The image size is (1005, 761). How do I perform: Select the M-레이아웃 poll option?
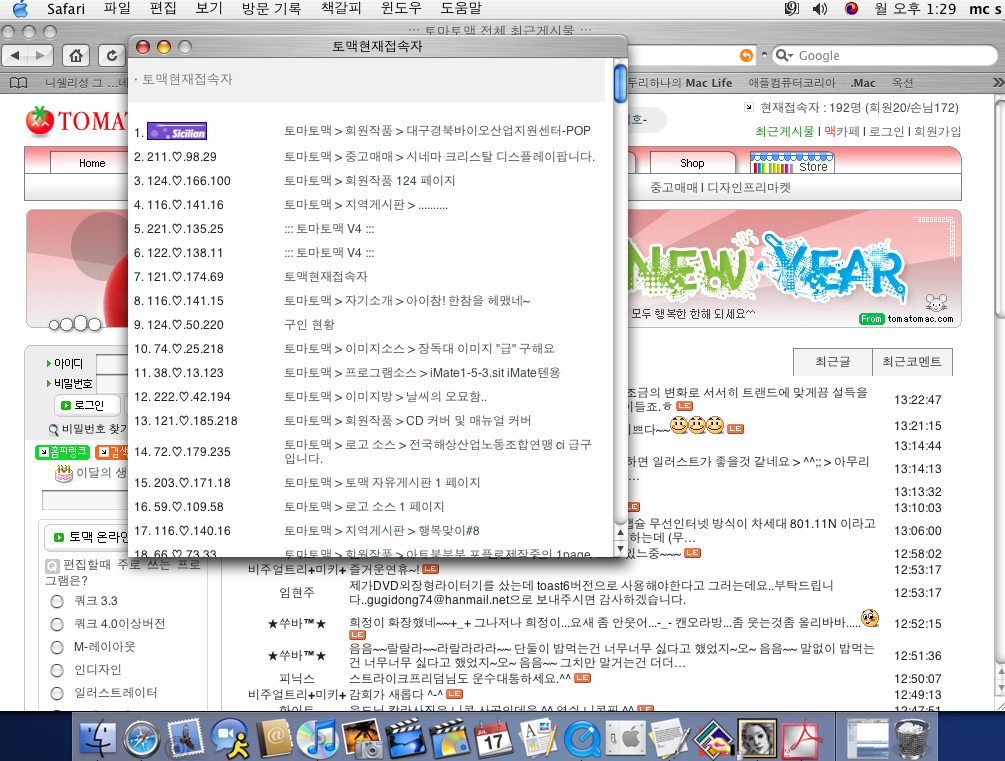point(57,647)
